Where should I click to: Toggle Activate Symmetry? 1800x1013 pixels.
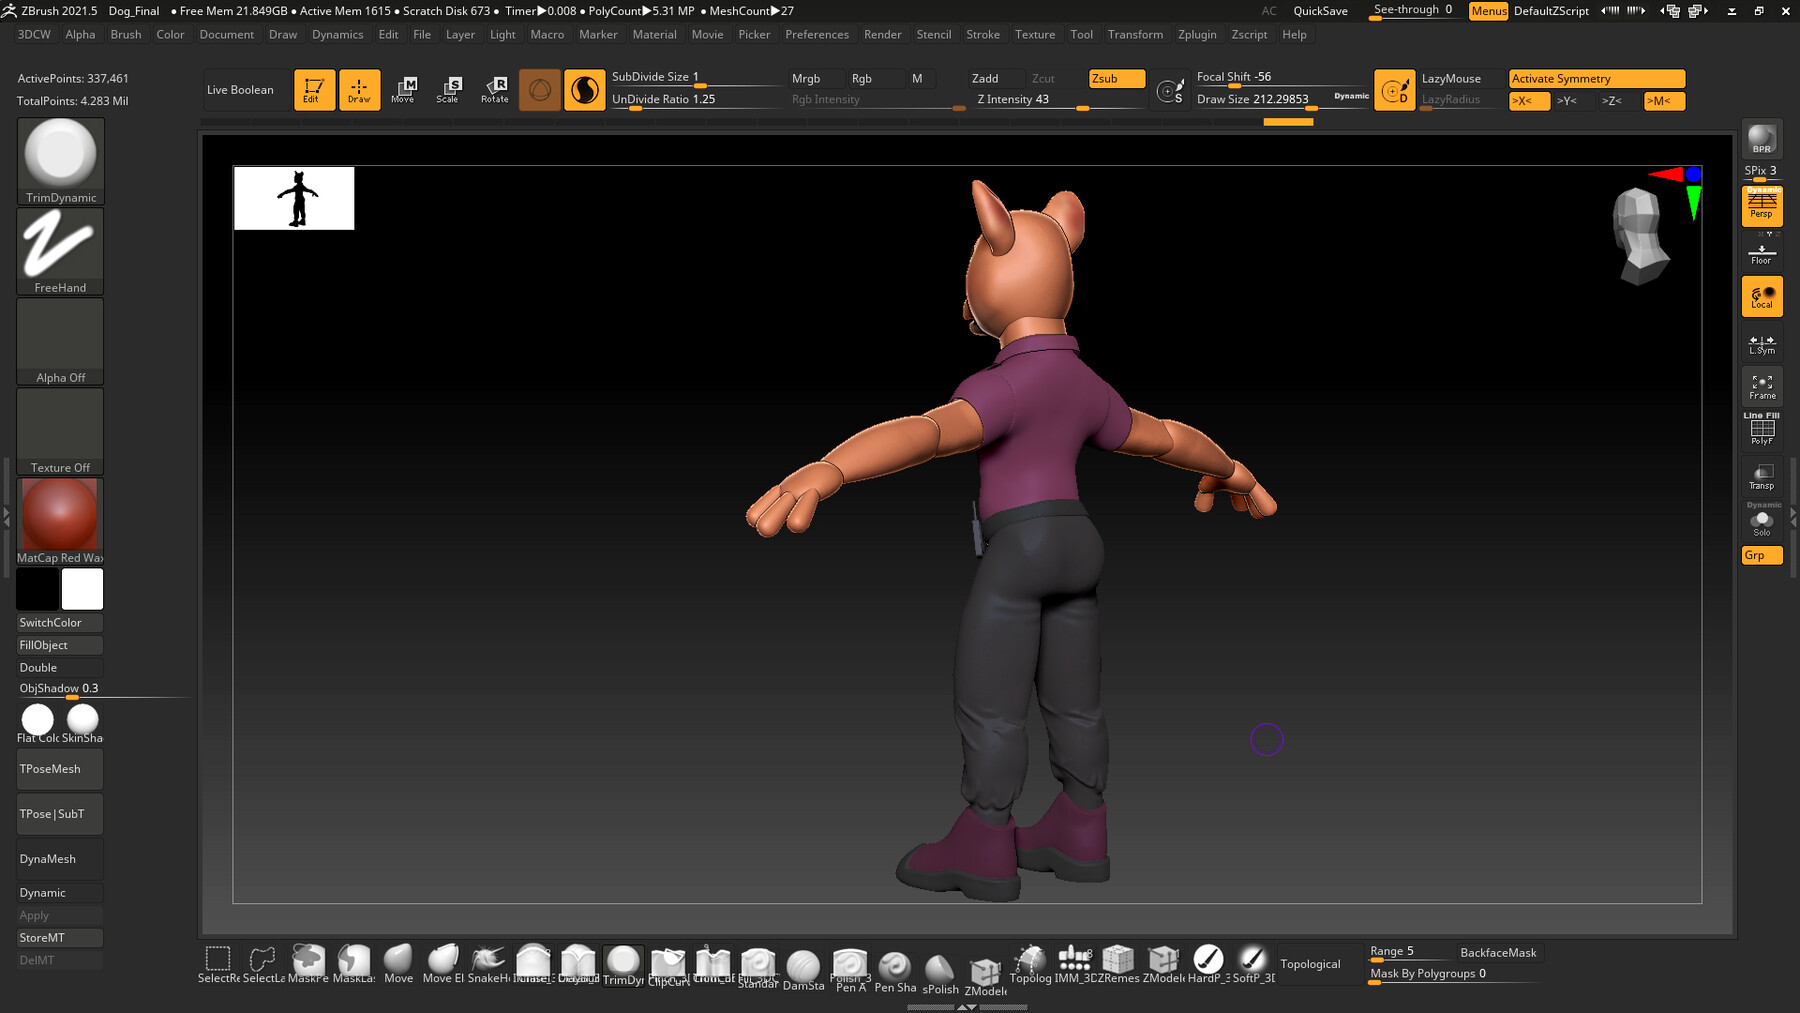1596,78
